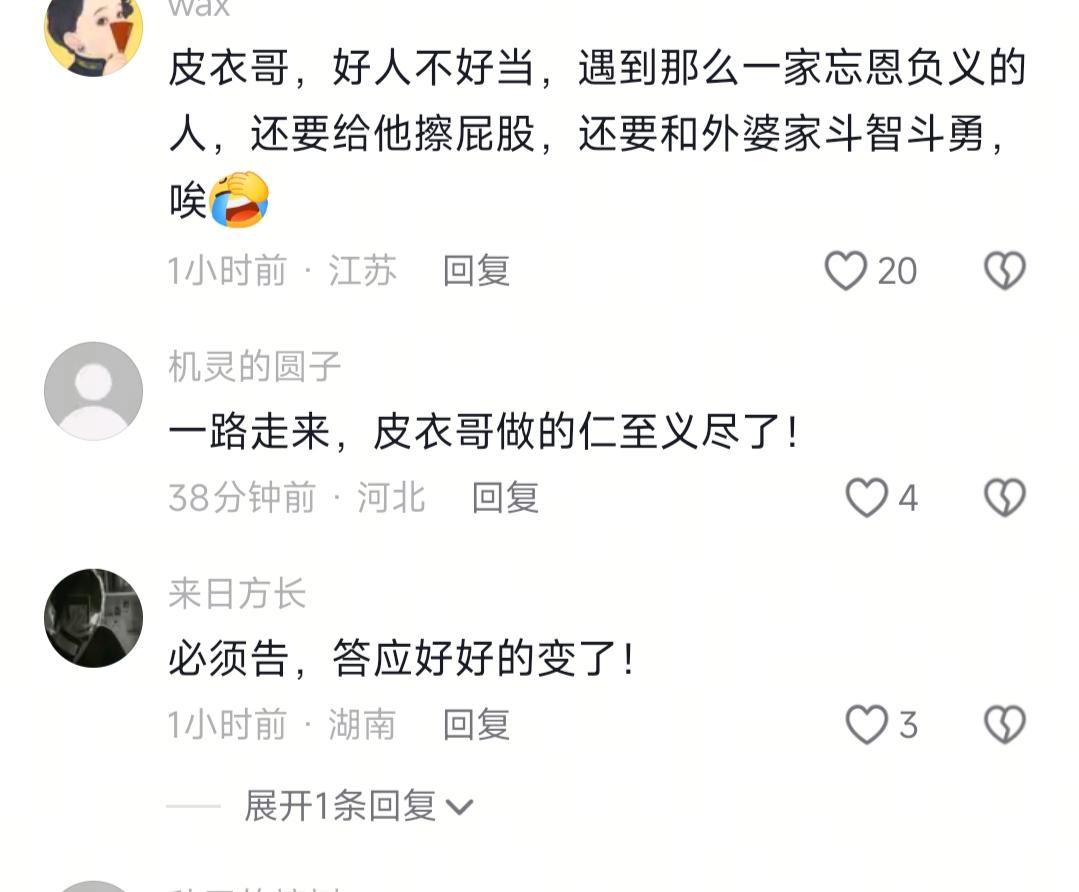The height and width of the screenshot is (892, 1079).
Task: Open wax's profile avatar
Action: 94,31
